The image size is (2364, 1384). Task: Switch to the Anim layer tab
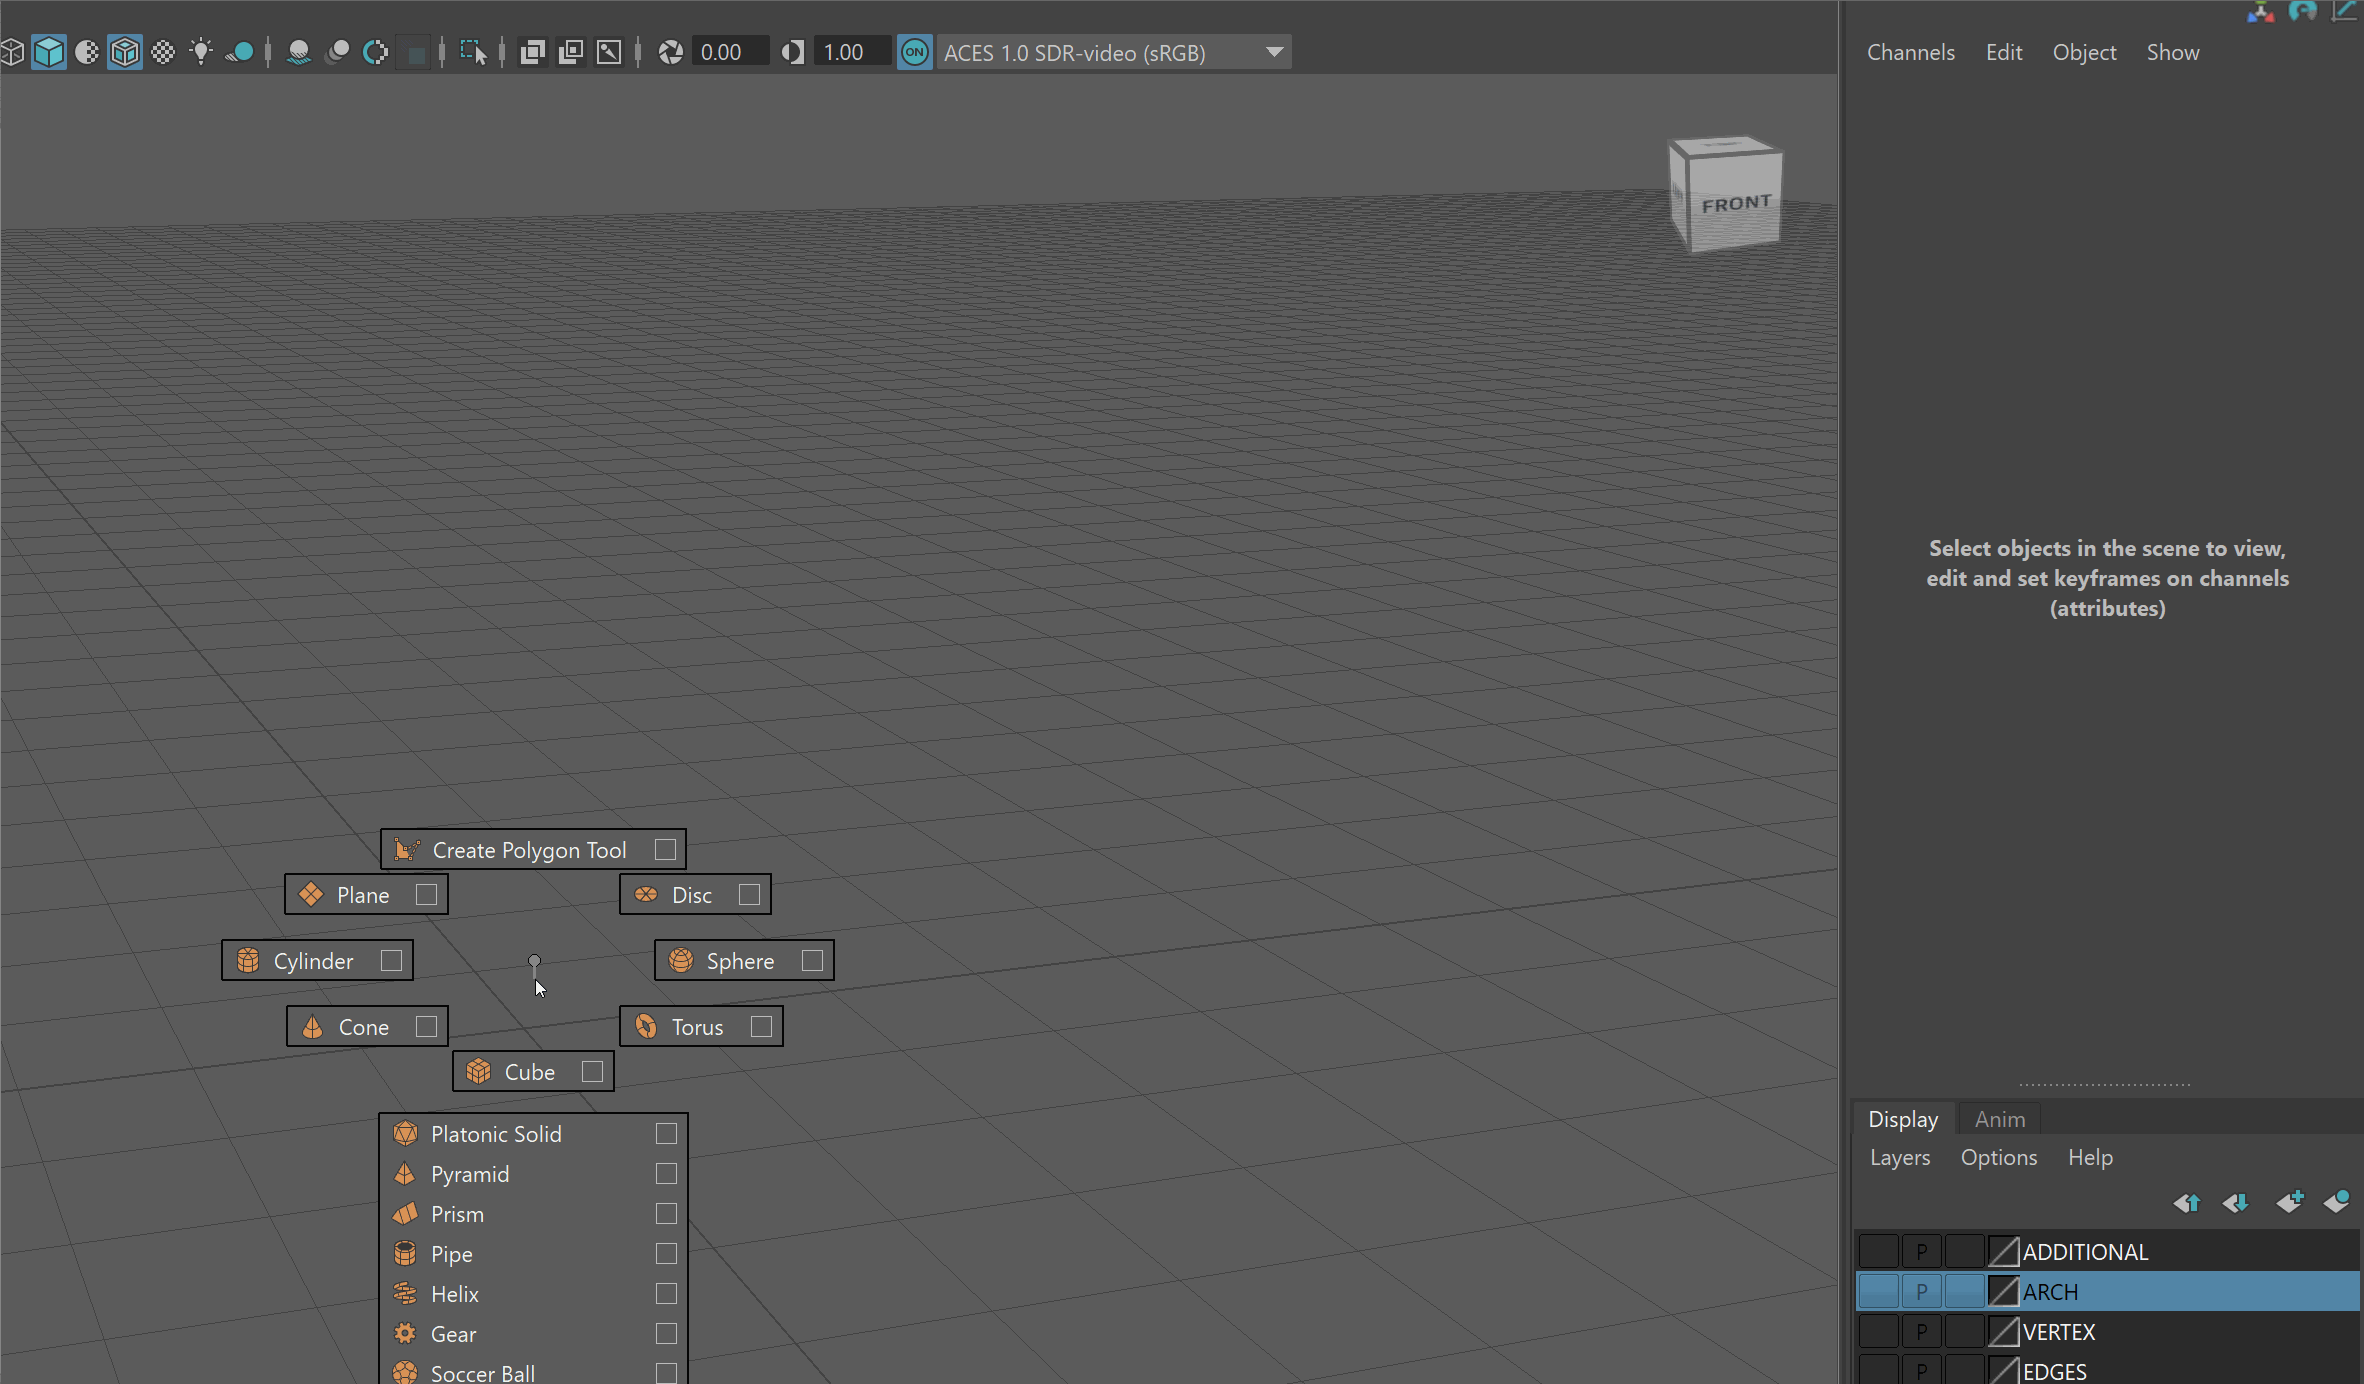click(x=1999, y=1120)
